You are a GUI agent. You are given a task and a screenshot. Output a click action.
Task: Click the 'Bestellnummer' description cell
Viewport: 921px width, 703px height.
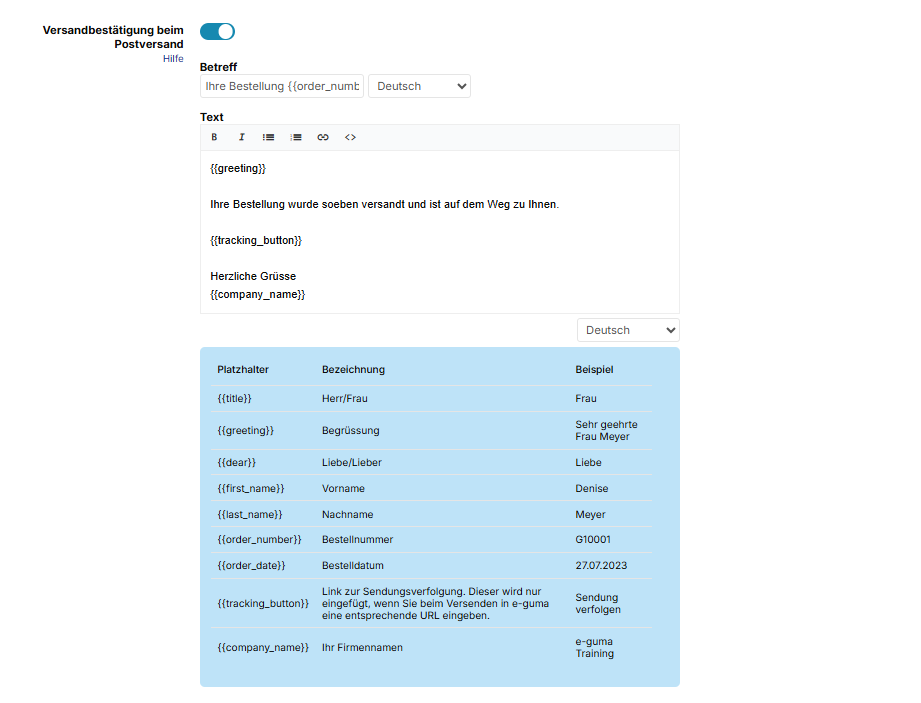(358, 539)
